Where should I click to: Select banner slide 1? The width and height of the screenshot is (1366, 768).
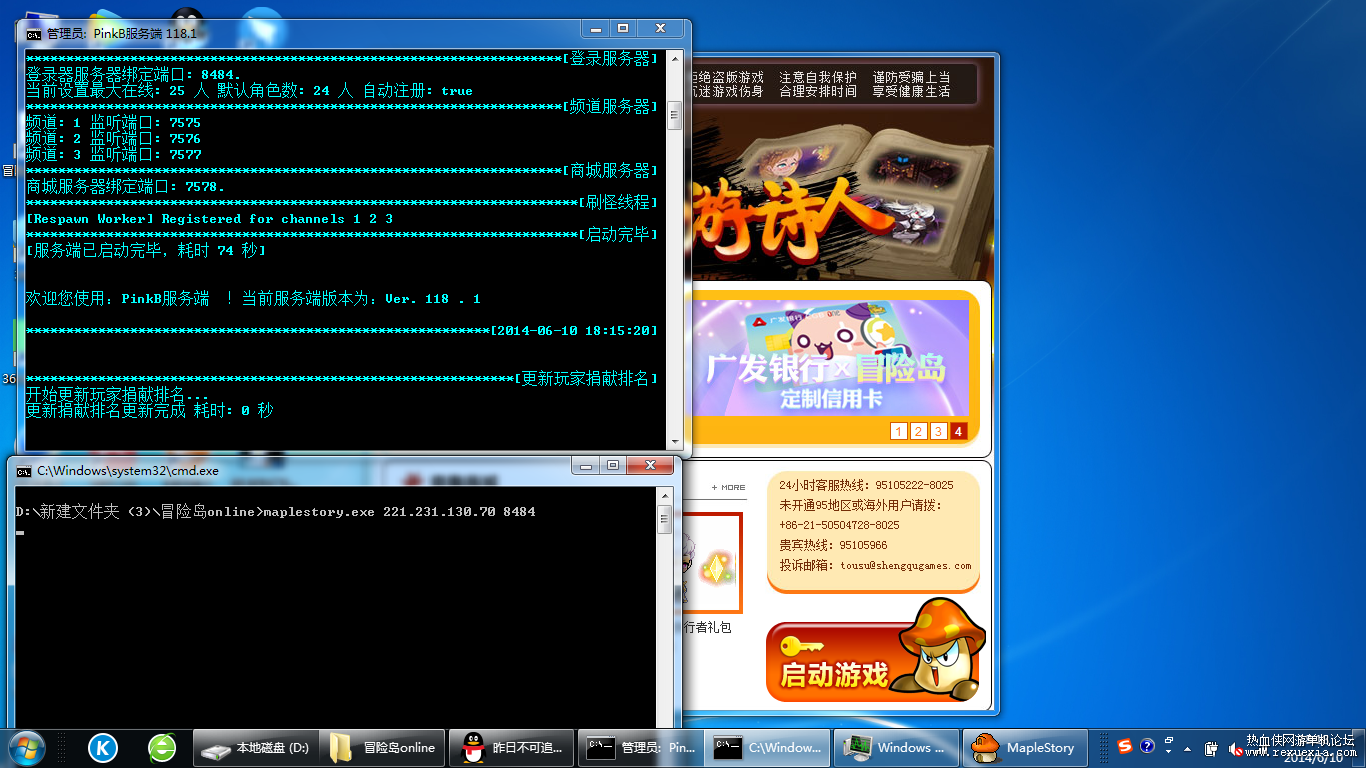click(x=898, y=431)
